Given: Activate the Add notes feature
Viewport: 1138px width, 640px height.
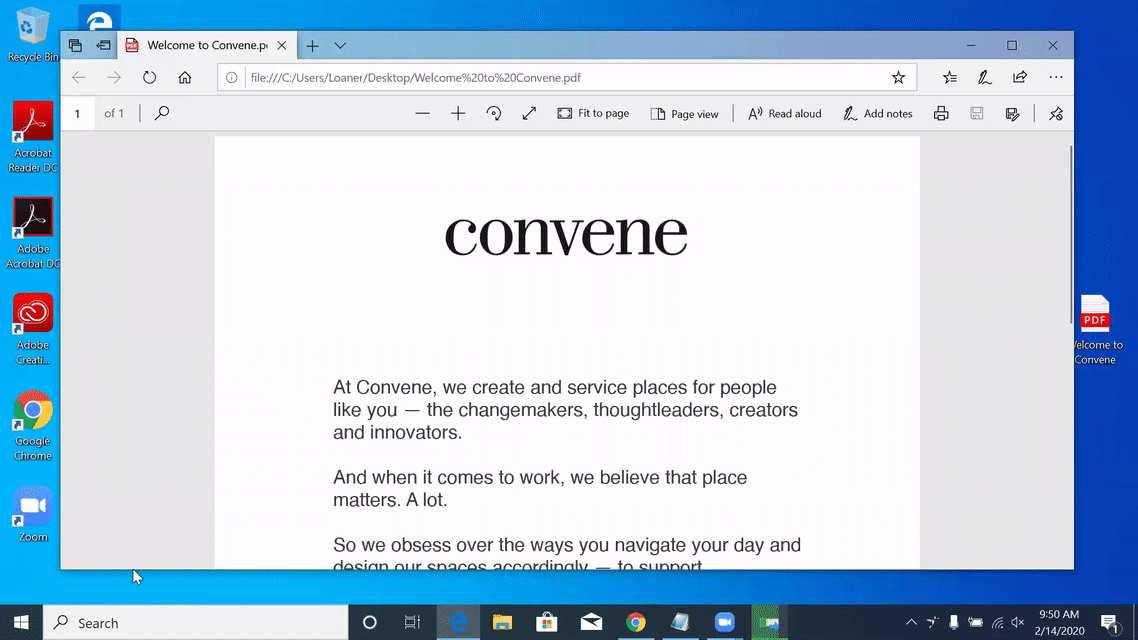Looking at the screenshot, I should [877, 113].
